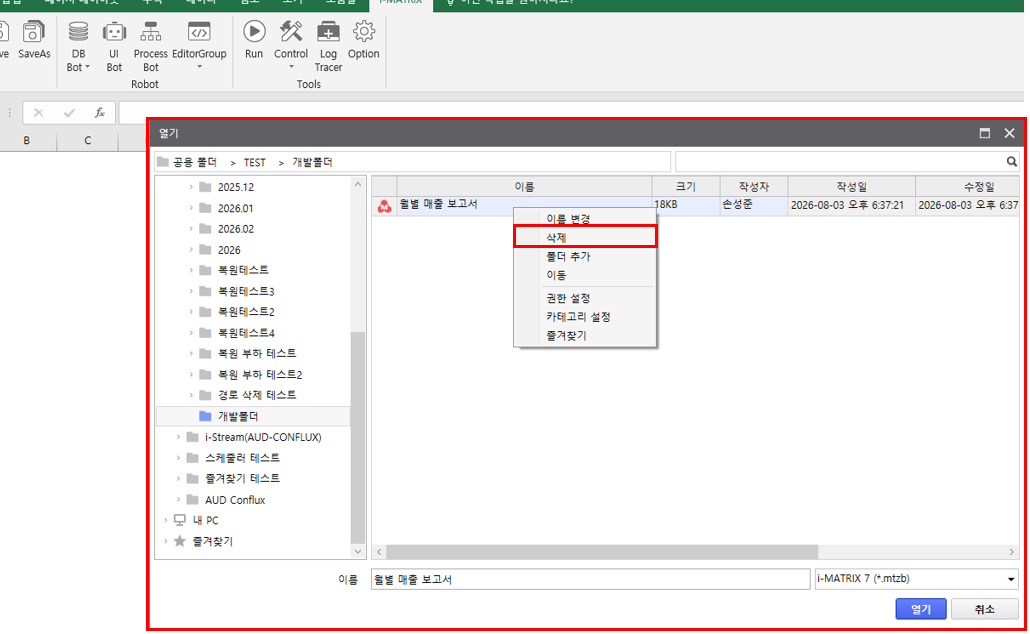The image size is (1030, 634).
Task: Expand the 복원테스트3 folder node
Action: (x=191, y=291)
